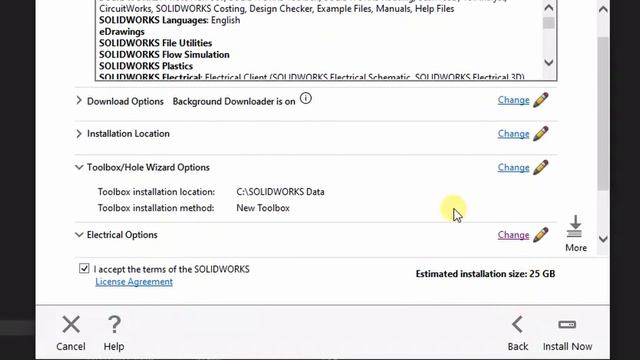640x360 pixels.
Task: Click Change link for Installation Location
Action: [x=513, y=134]
